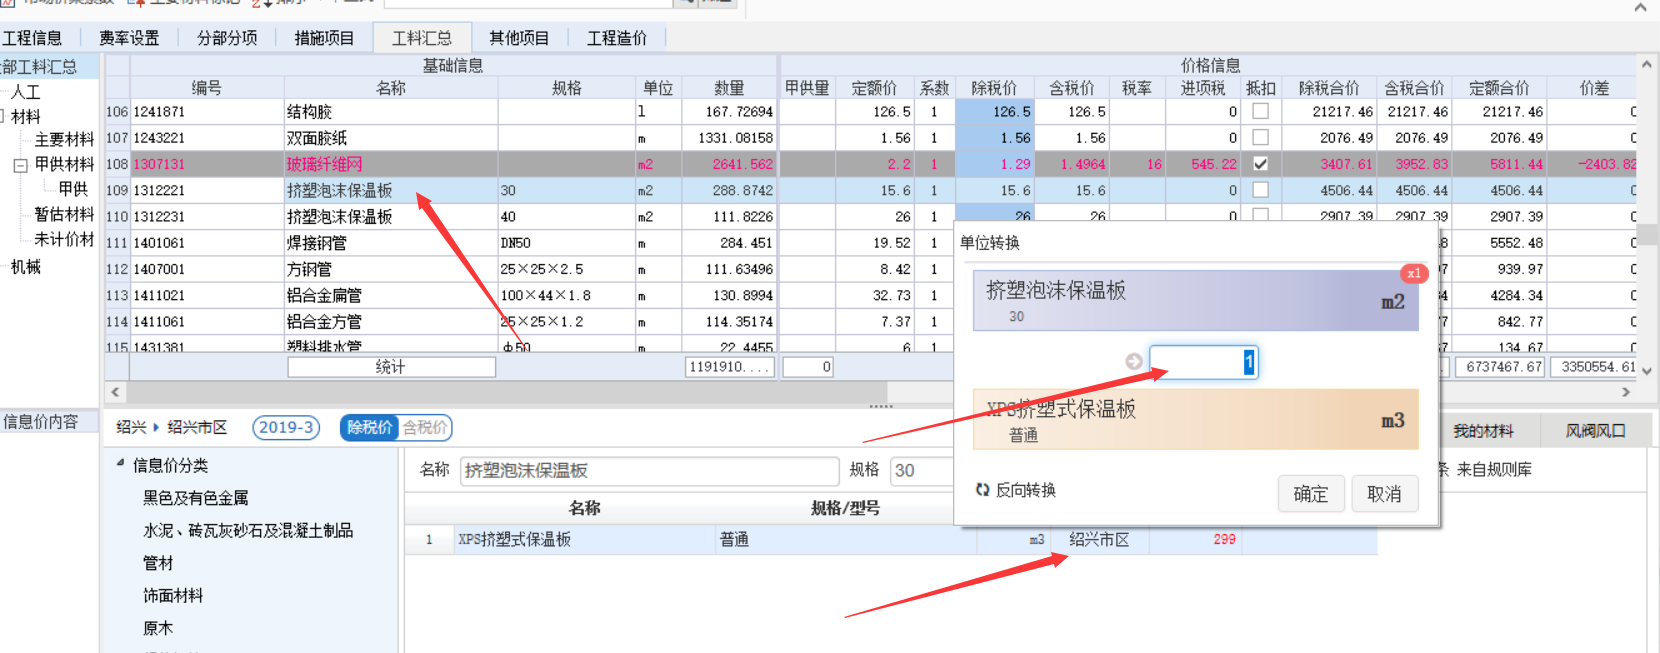The image size is (1660, 653).
Task: Open the 工程造价 tab
Action: pyautogui.click(x=617, y=38)
